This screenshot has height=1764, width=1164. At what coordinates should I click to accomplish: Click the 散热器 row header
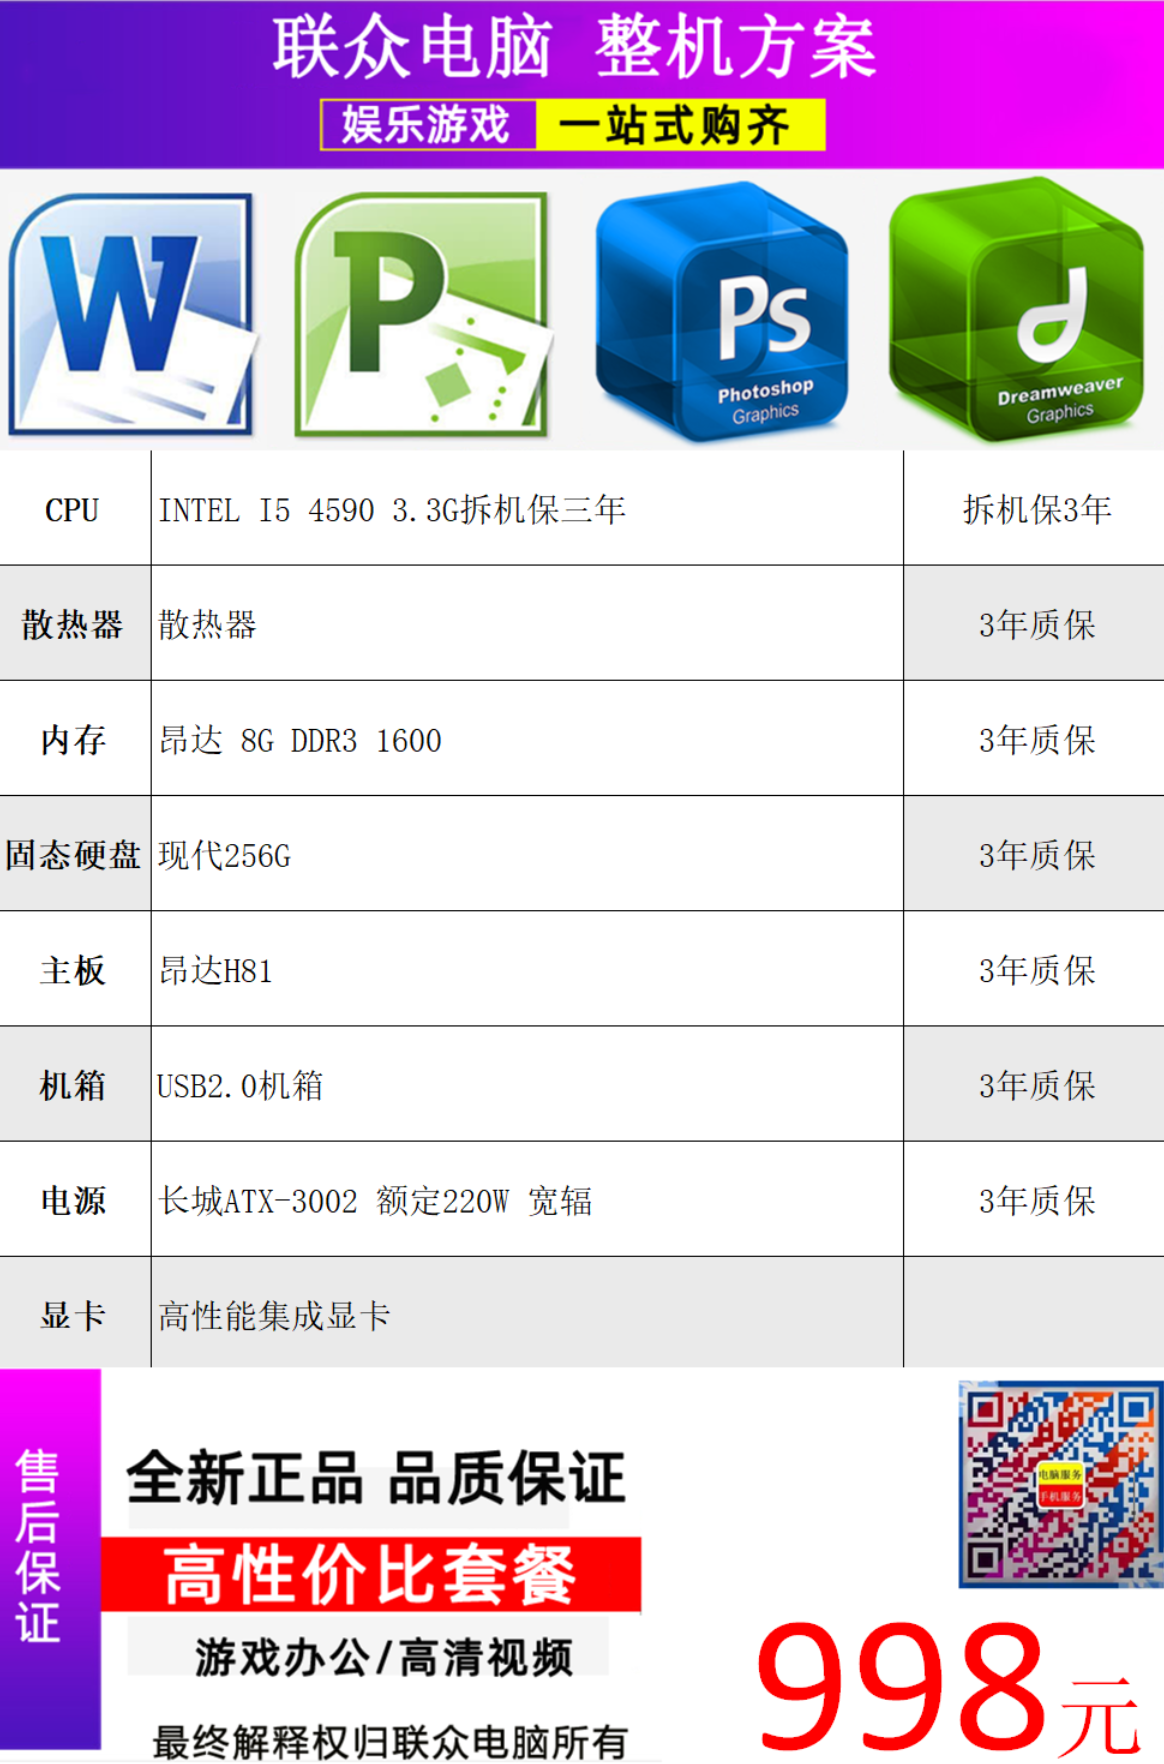pyautogui.click(x=73, y=625)
